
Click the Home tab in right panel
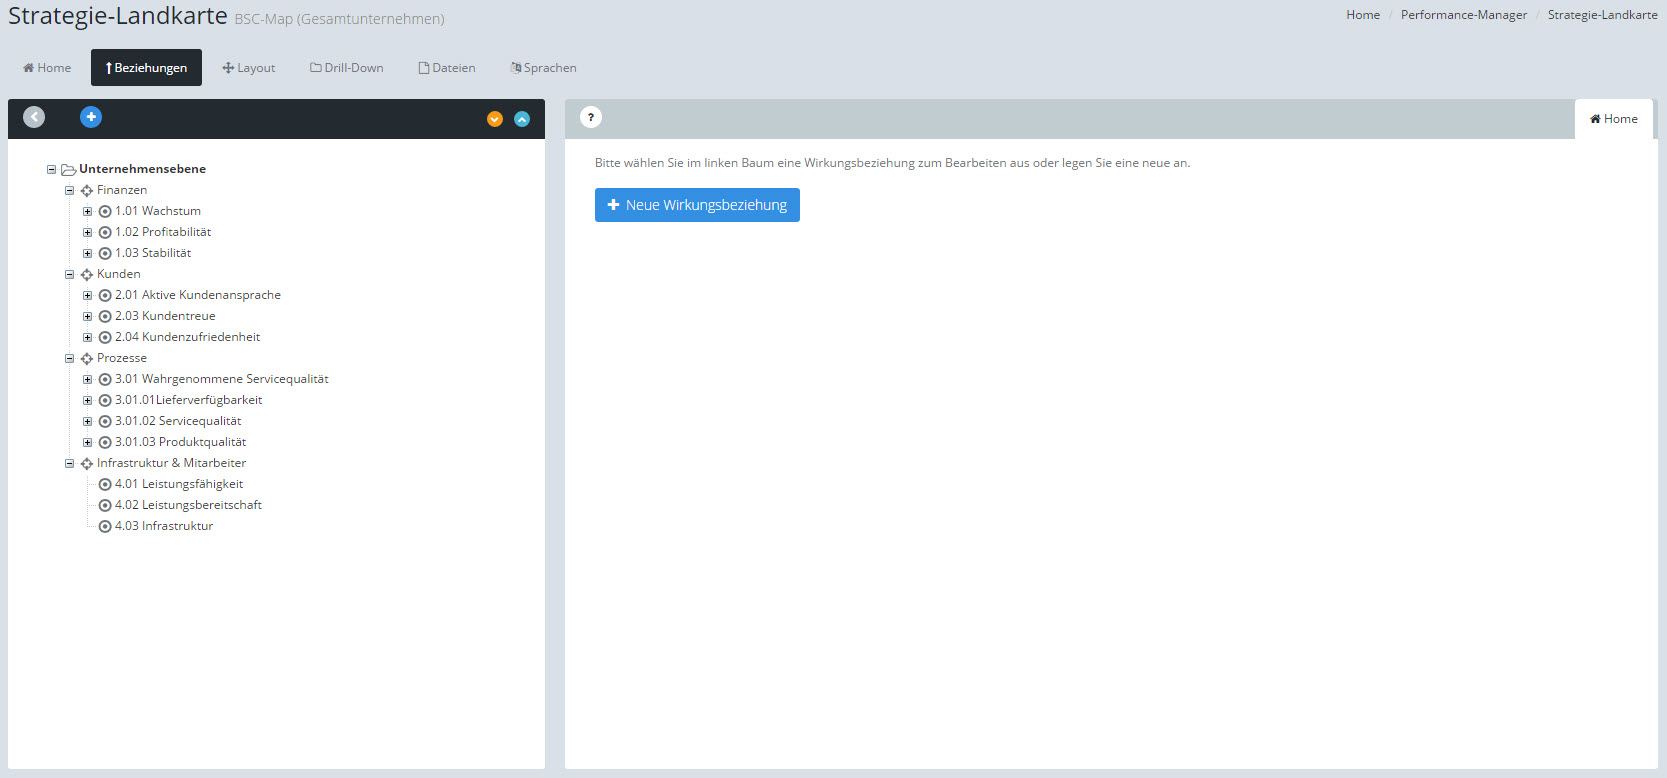coord(1613,119)
